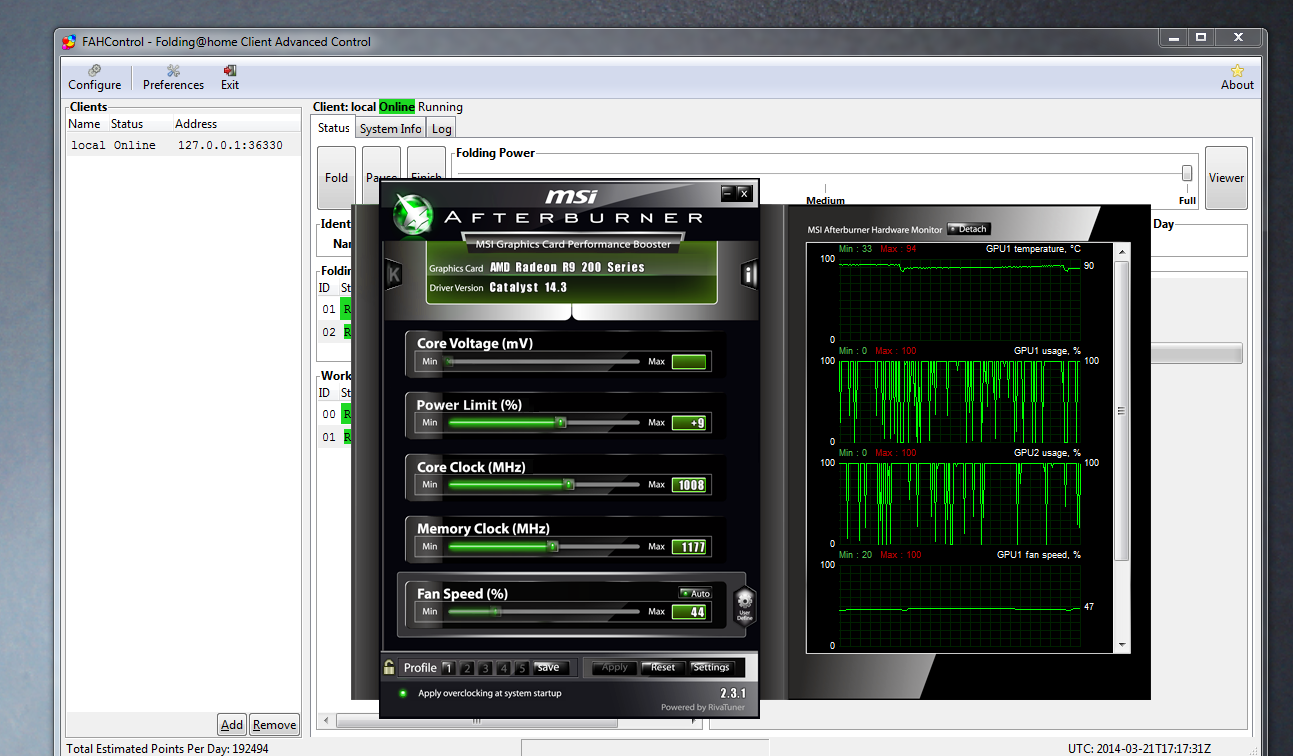Click the hardware monitor vertical scrollbar thumb
Image resolution: width=1293 pixels, height=756 pixels.
click(1122, 411)
